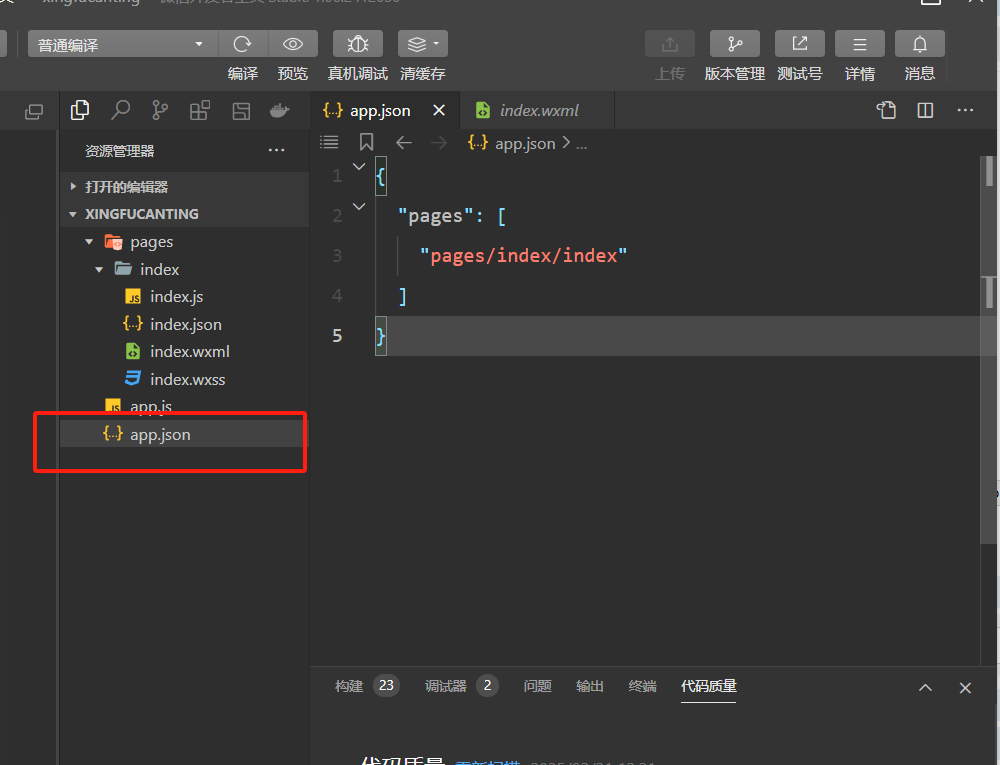Viewport: 1000px width, 765px height.
Task: Open real device debugging bug icon
Action: click(x=358, y=44)
